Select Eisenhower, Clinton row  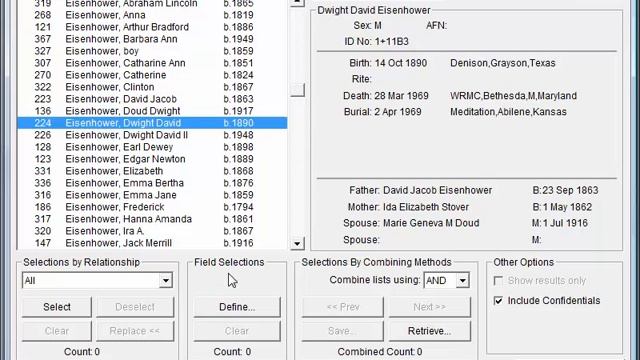[152, 87]
